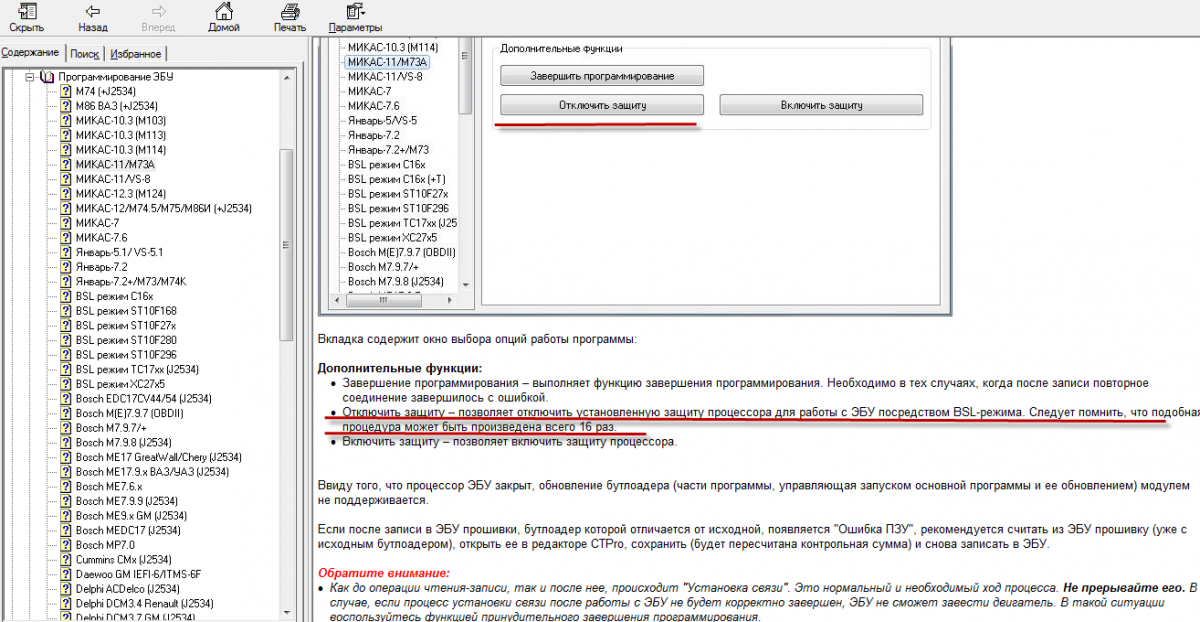Open the Bosch ME7.9.9 (J2534) topic

pos(127,501)
